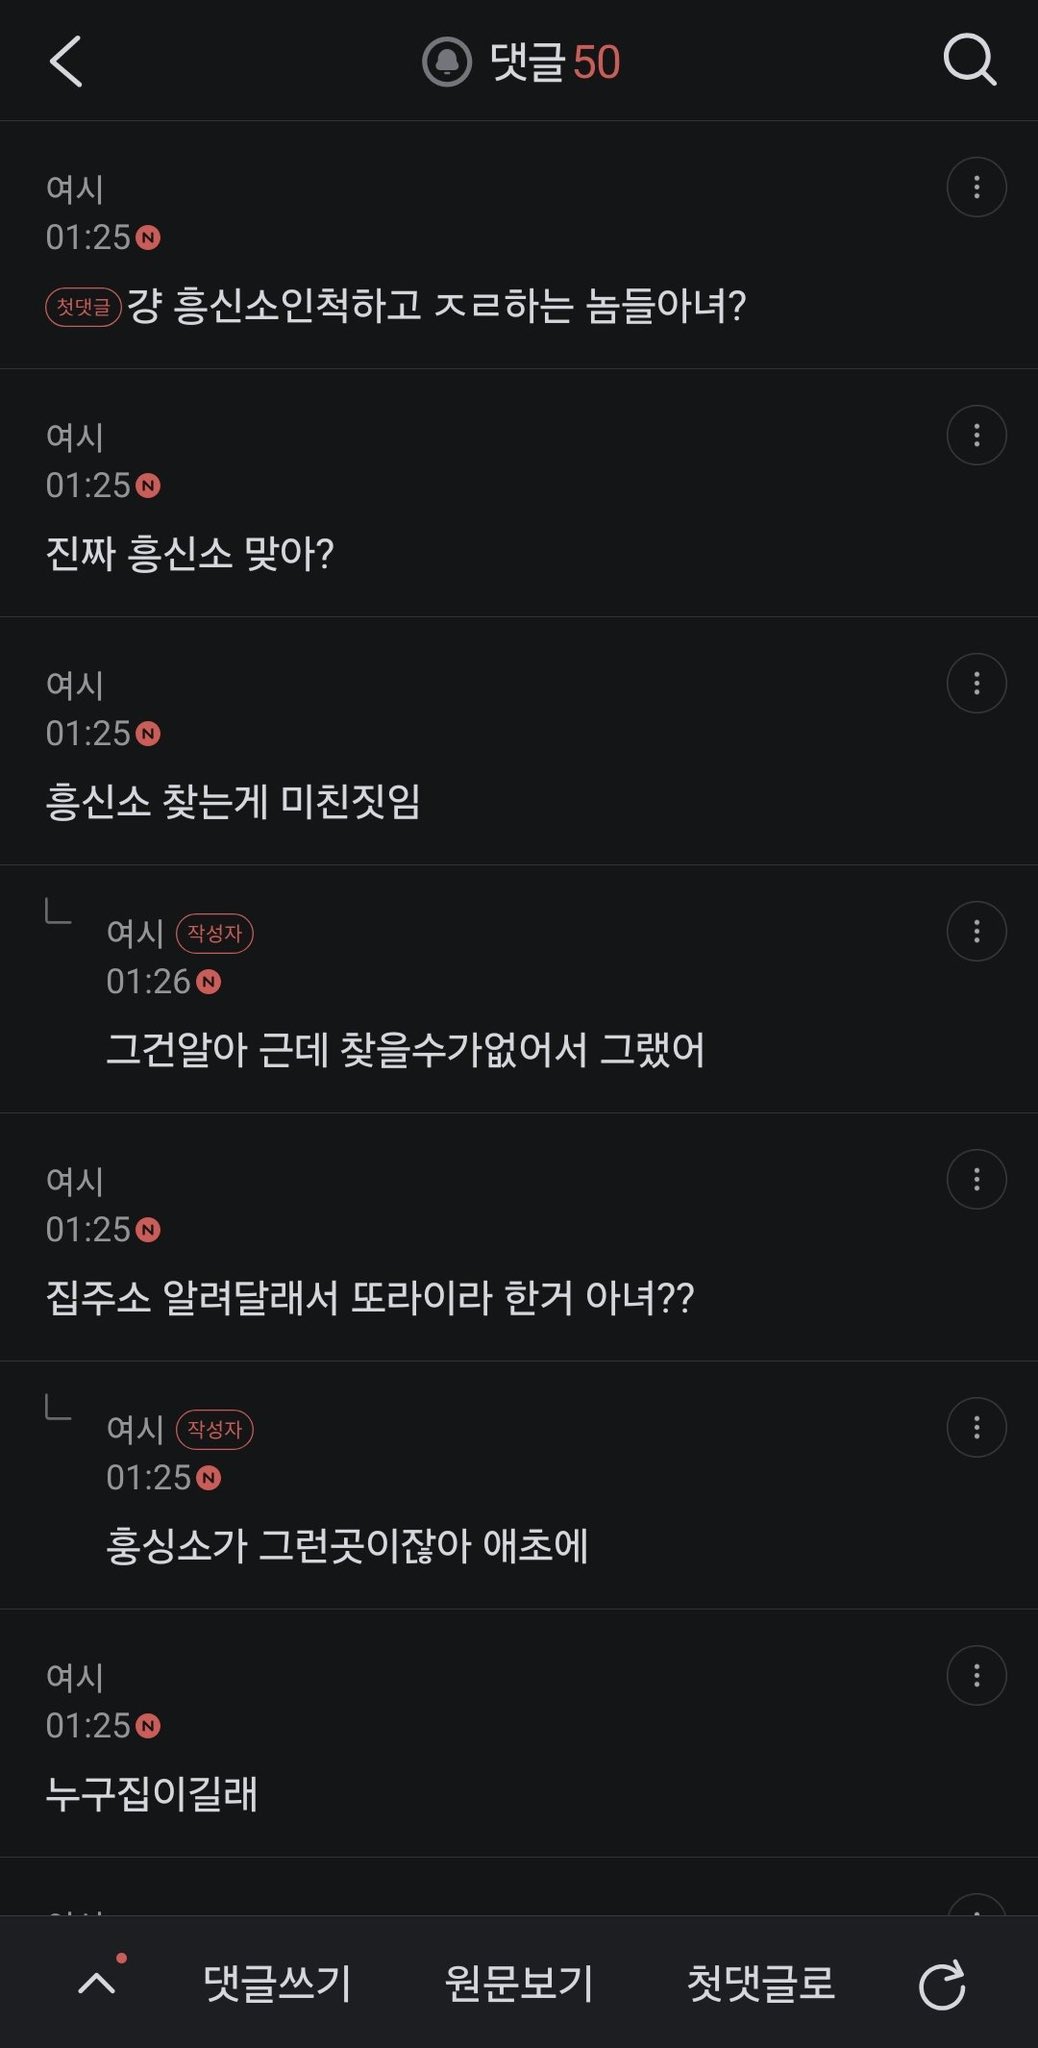
Task: Open options menu for the 첫댓글 comment
Action: point(976,187)
